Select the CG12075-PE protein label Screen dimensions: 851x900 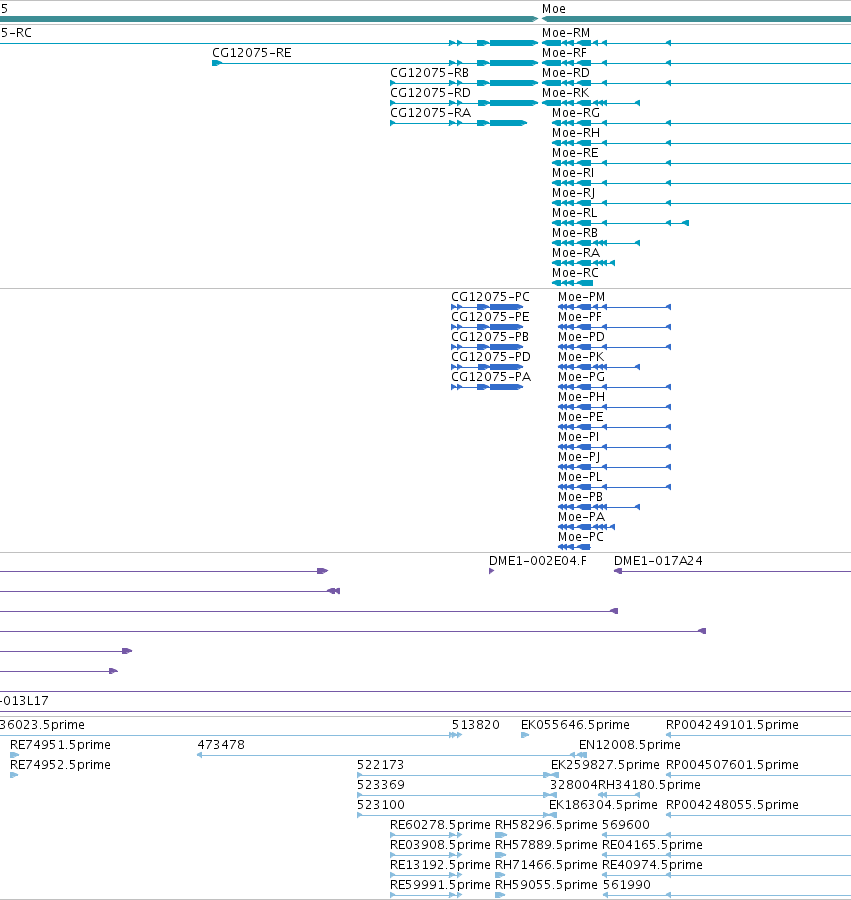tap(490, 317)
